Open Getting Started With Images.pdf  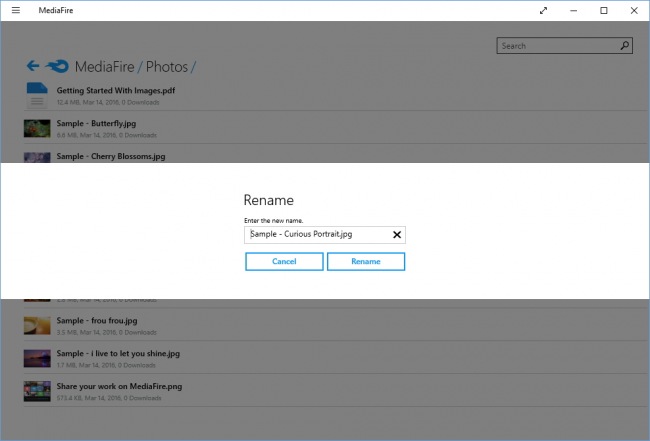click(116, 90)
